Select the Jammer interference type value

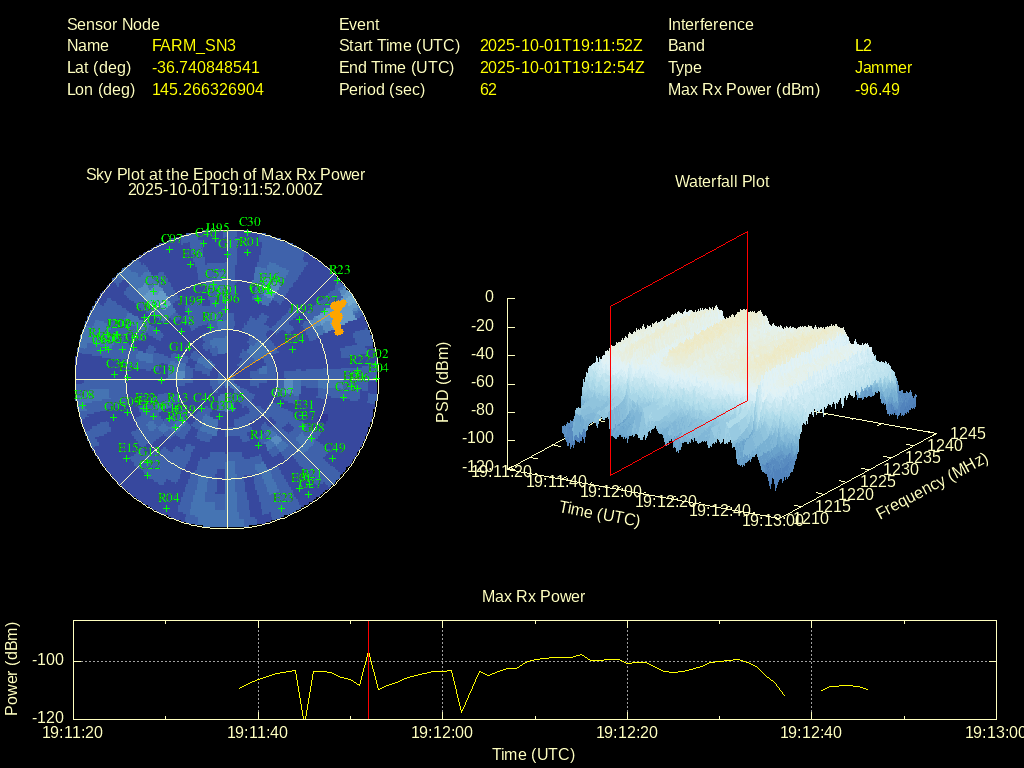pyautogui.click(x=883, y=68)
